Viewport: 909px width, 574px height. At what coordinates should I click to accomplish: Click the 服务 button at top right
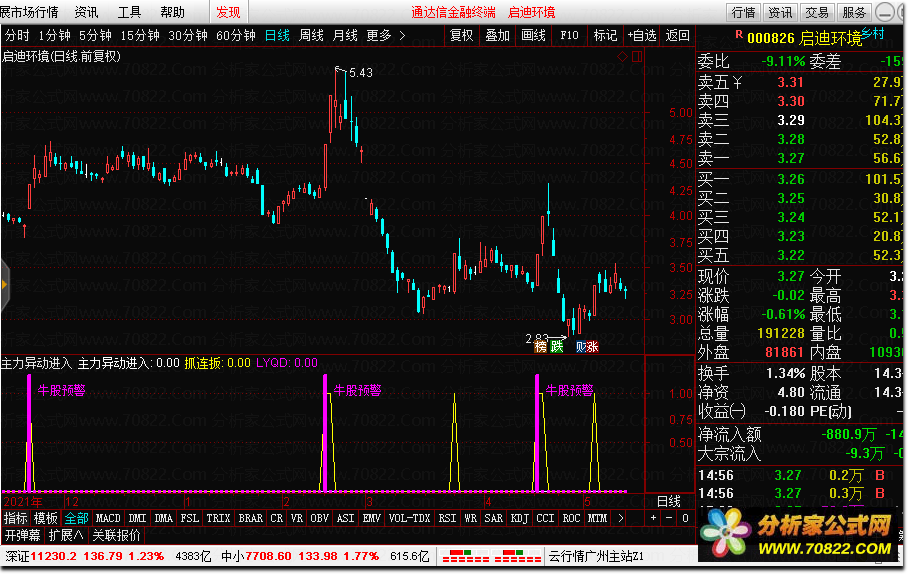point(854,12)
